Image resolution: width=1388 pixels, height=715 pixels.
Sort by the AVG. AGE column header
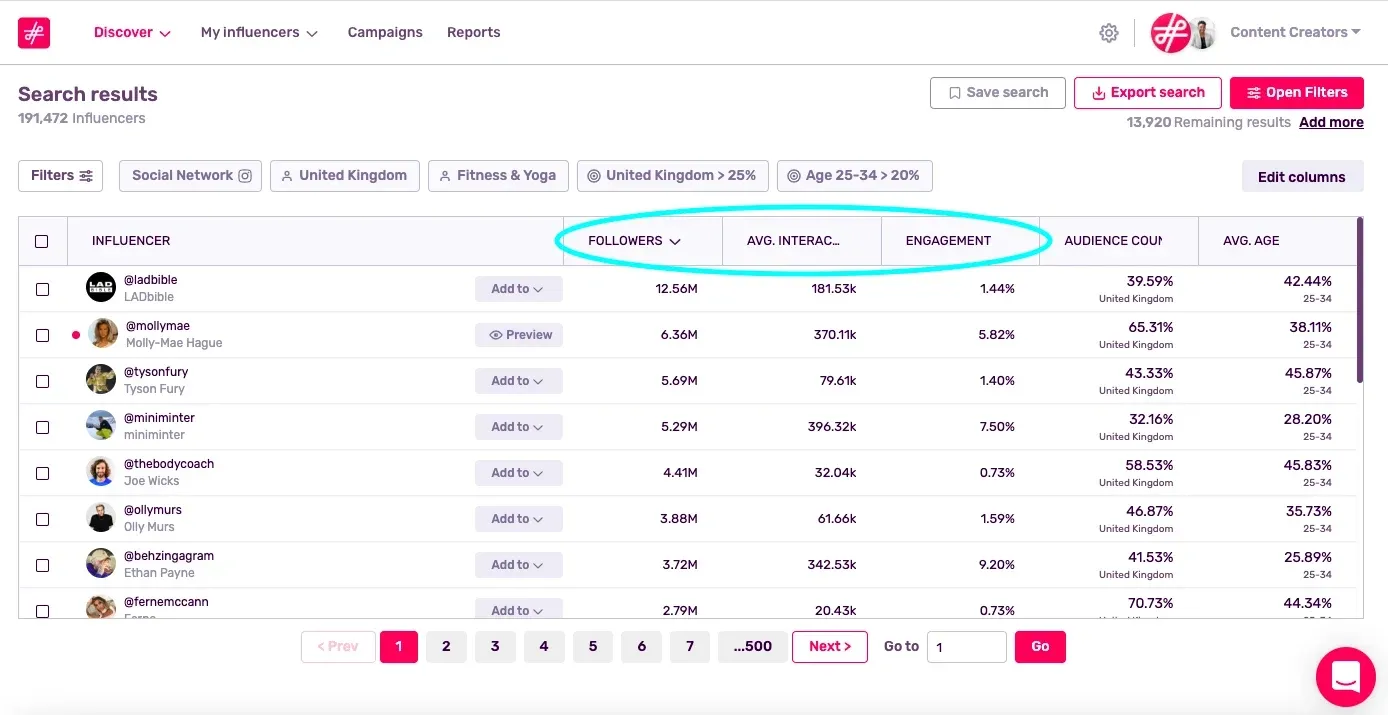pyautogui.click(x=1251, y=241)
